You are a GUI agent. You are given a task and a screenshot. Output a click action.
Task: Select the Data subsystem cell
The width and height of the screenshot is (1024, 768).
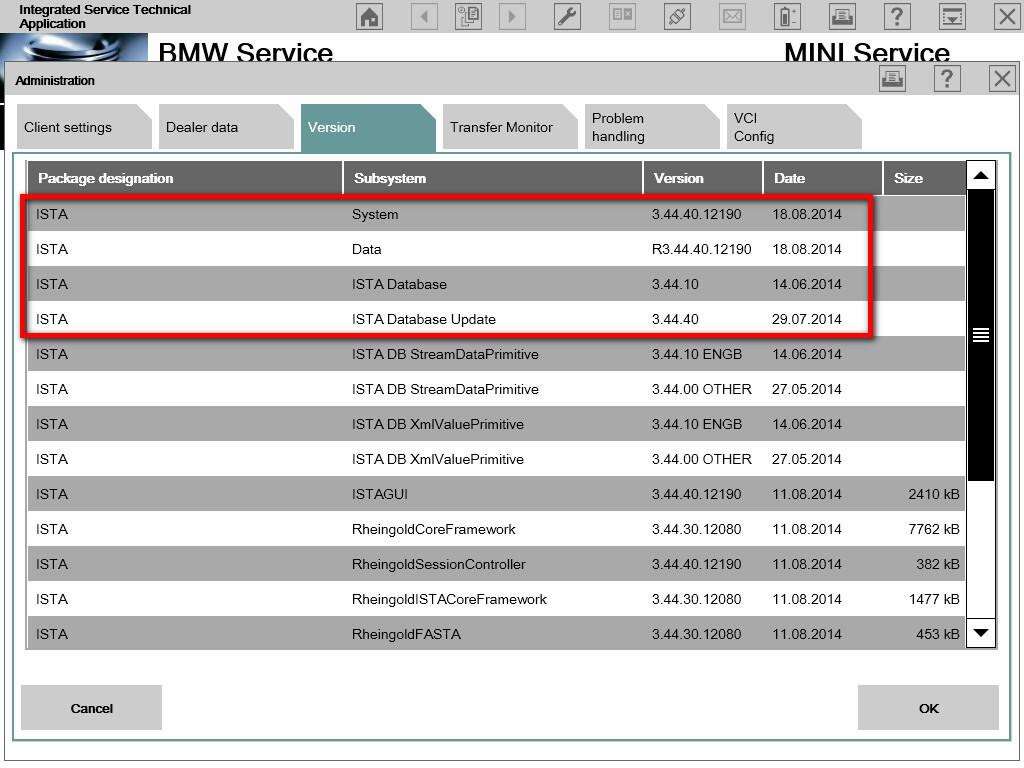pyautogui.click(x=366, y=249)
